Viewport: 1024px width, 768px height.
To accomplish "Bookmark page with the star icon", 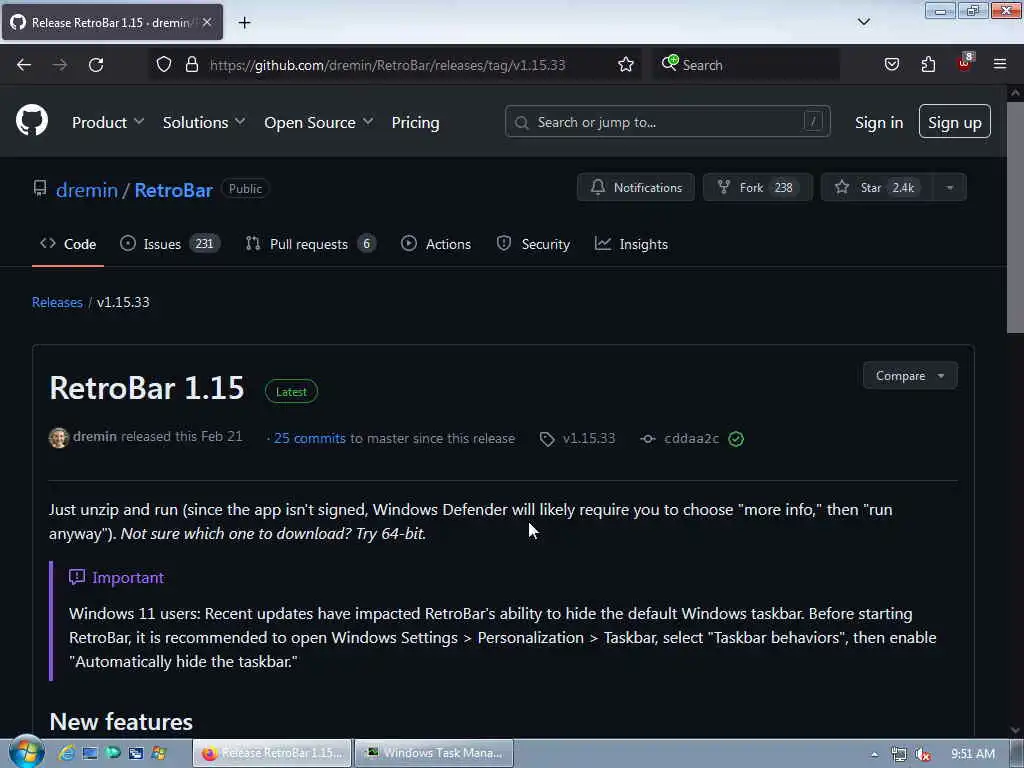I will [626, 65].
